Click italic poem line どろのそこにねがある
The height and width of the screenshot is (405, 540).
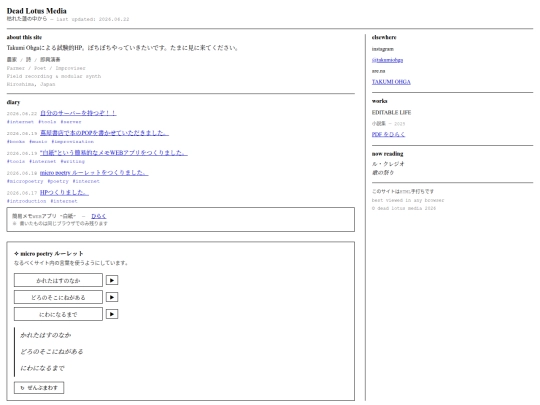click(52, 352)
